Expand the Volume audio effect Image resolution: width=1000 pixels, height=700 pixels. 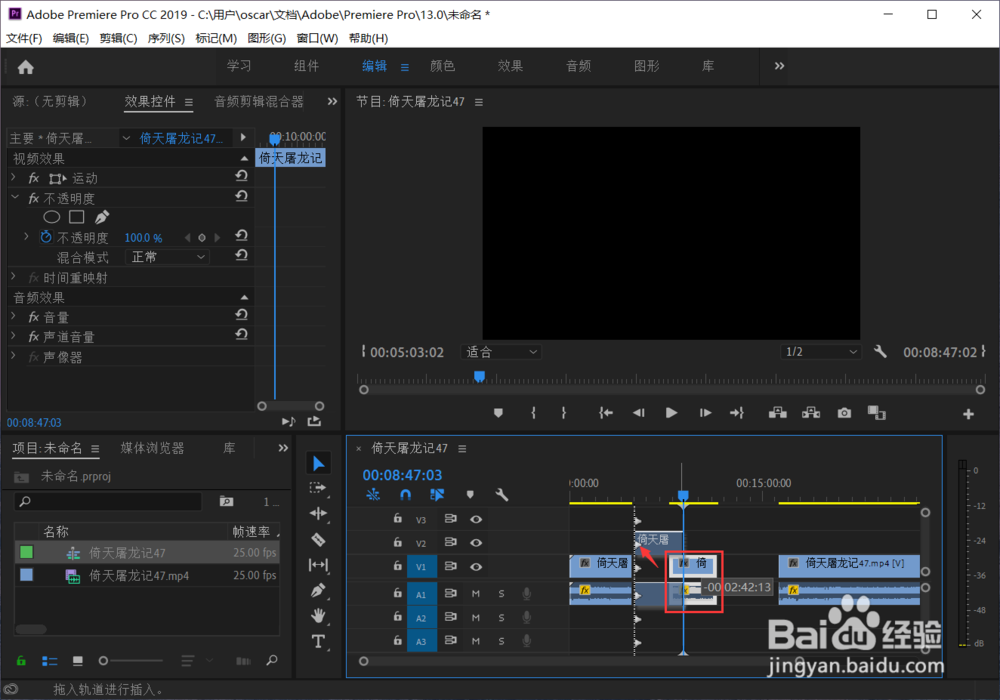pyautogui.click(x=13, y=316)
